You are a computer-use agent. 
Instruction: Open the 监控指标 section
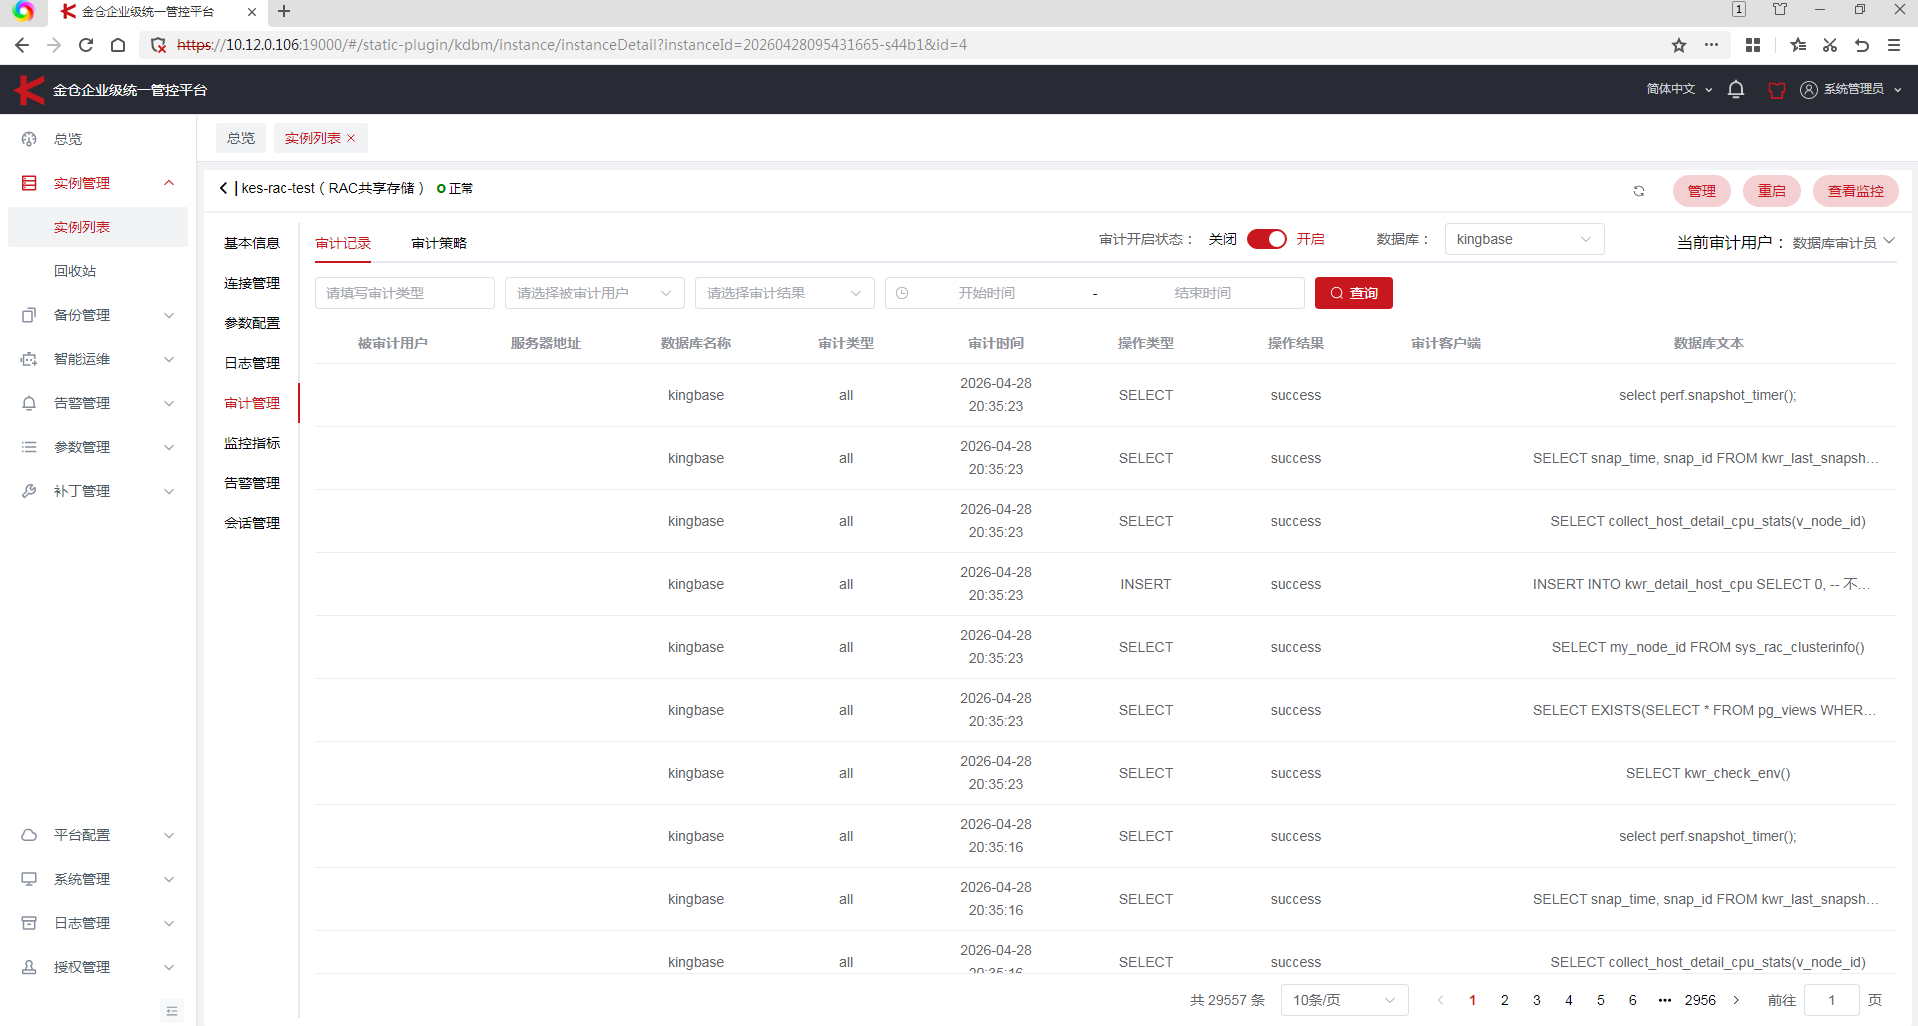point(252,443)
